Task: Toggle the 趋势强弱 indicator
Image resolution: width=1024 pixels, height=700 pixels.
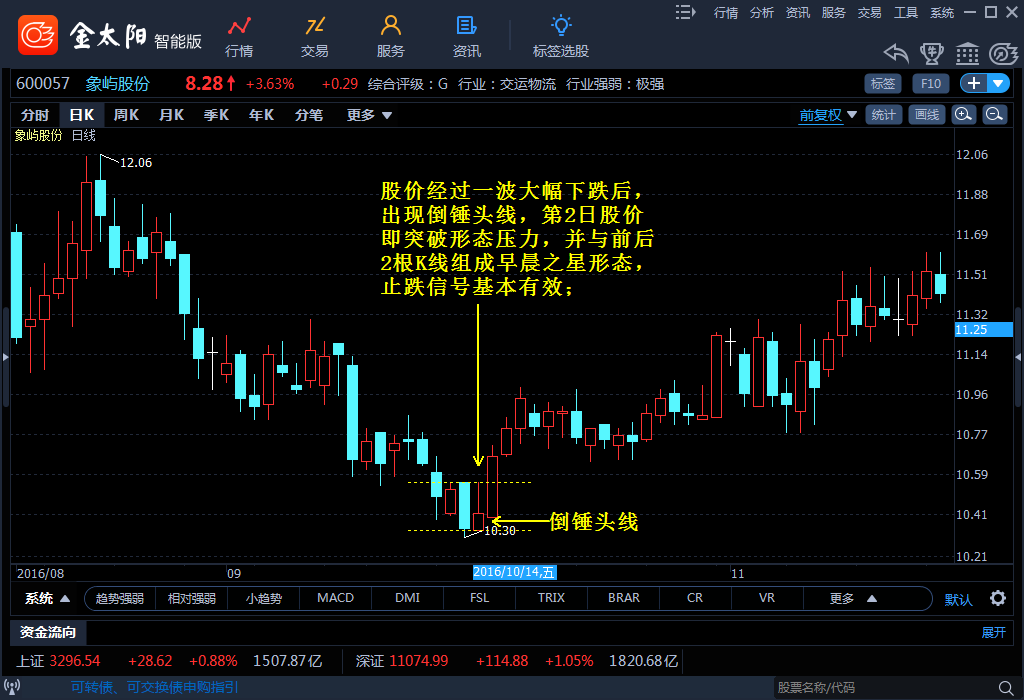Action: [x=120, y=599]
